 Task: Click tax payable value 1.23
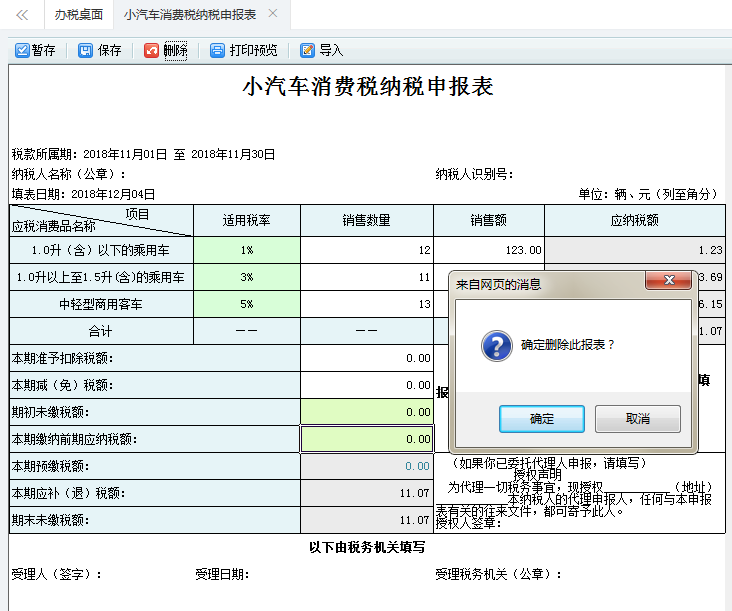pyautogui.click(x=635, y=250)
